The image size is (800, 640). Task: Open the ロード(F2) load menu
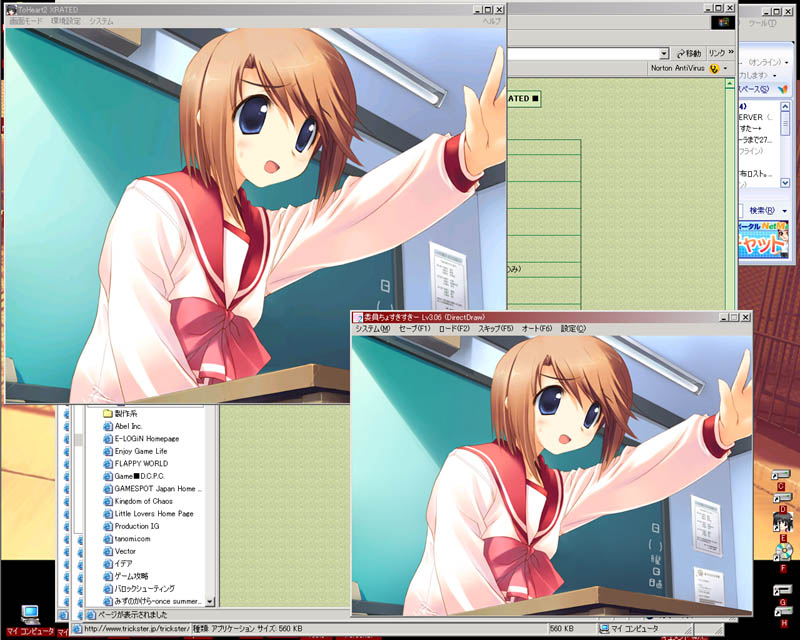[x=454, y=329]
